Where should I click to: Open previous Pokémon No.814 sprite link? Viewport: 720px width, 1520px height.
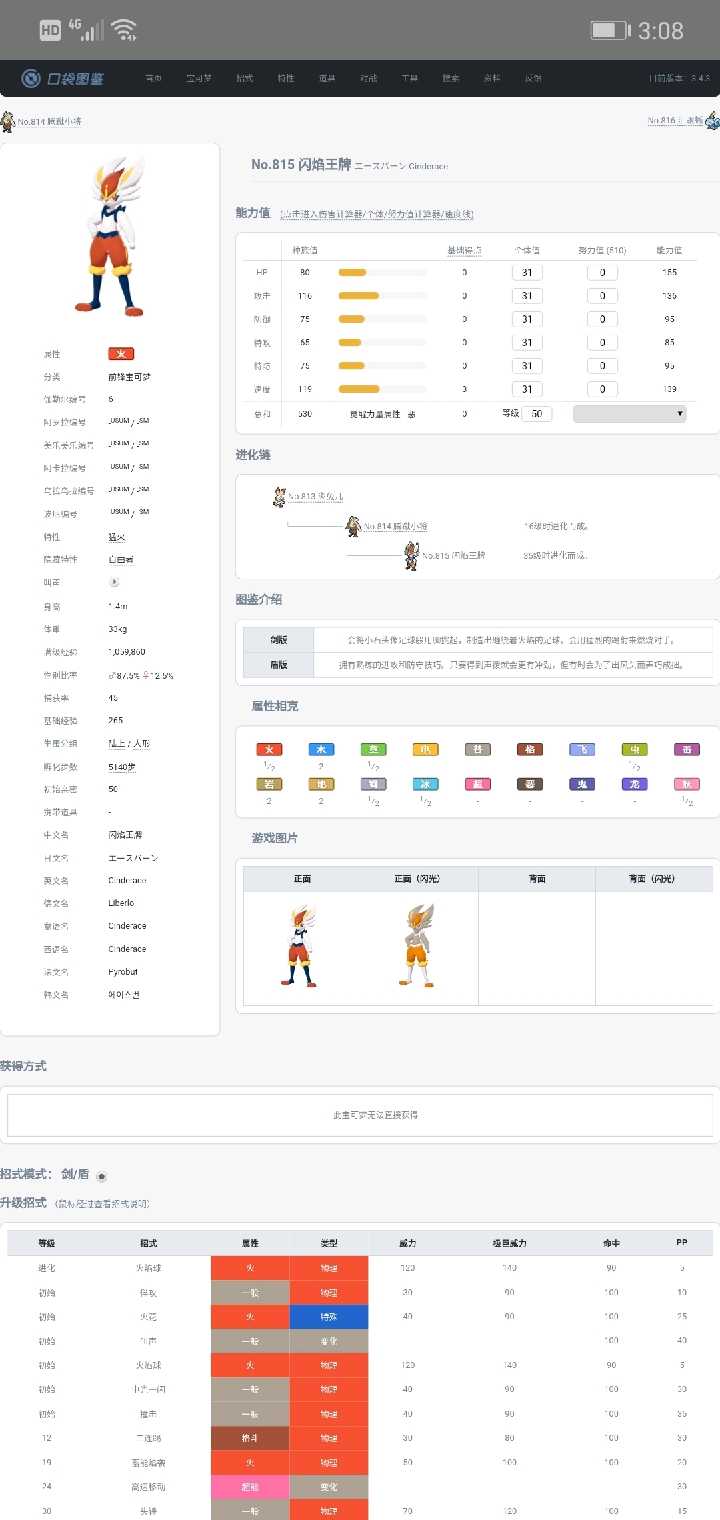pyautogui.click(x=8, y=121)
